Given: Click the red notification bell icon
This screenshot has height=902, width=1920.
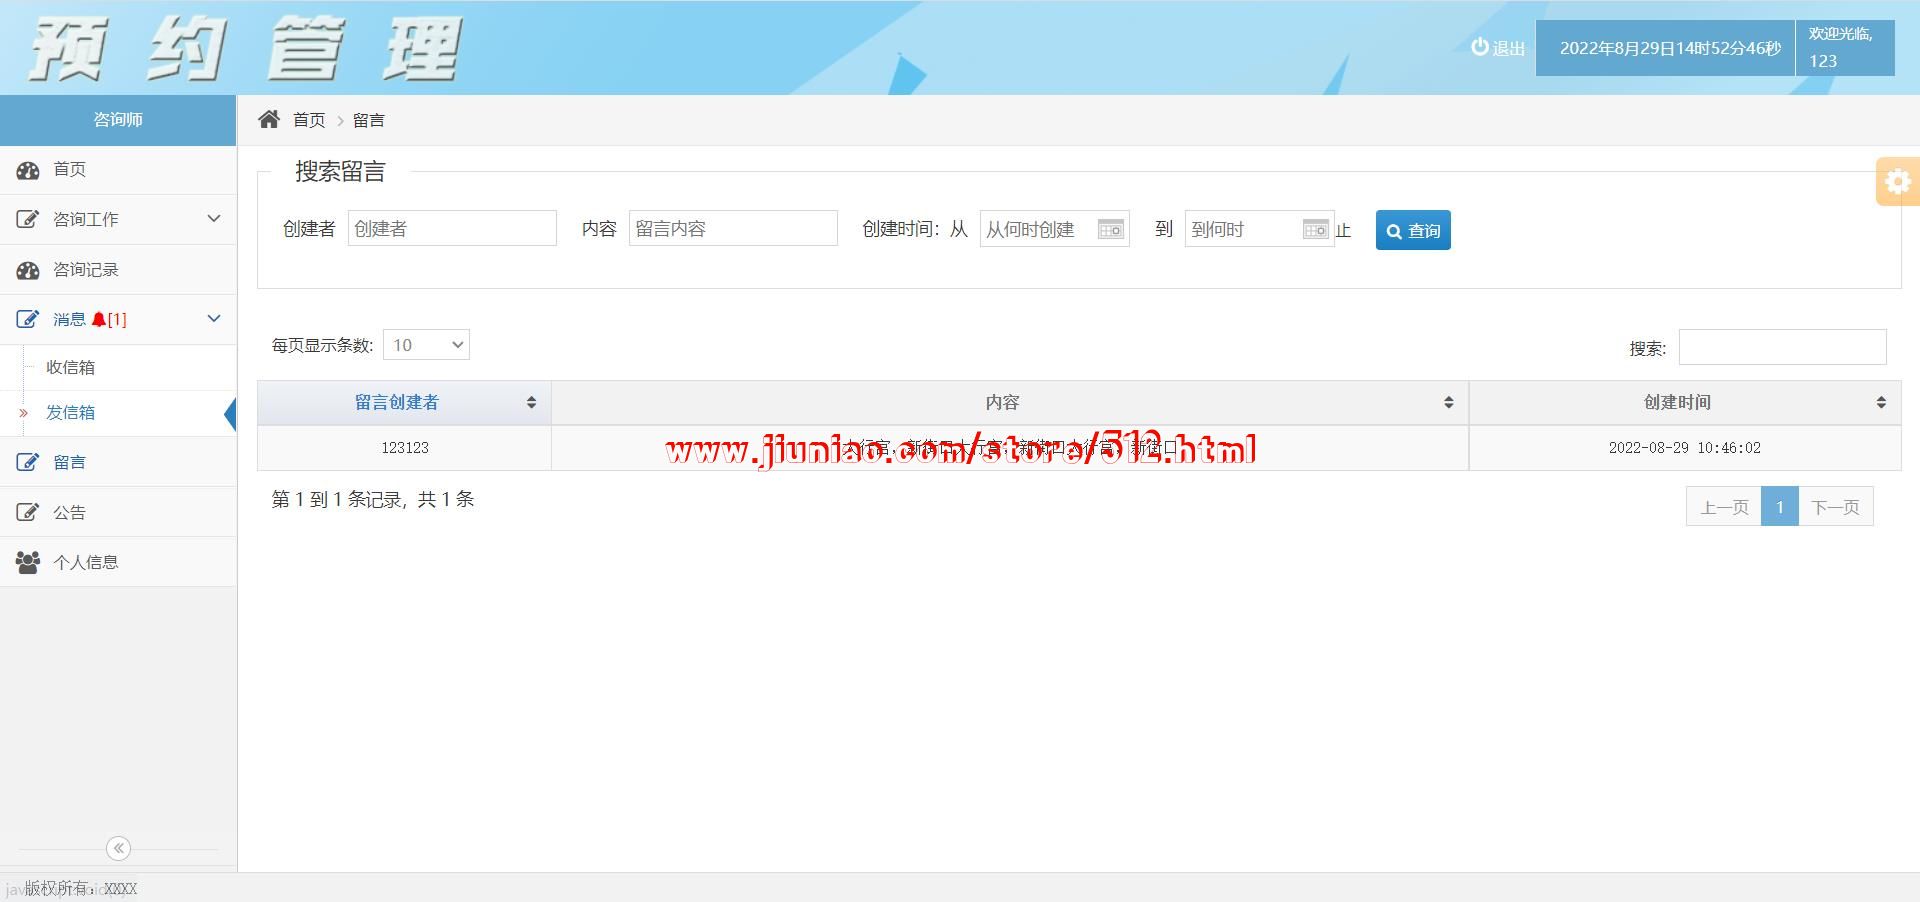Looking at the screenshot, I should click(x=98, y=320).
